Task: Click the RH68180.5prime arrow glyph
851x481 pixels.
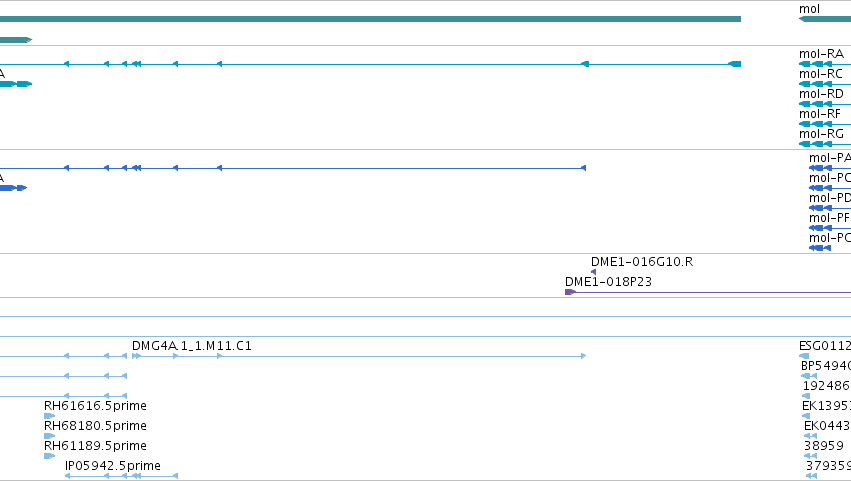Action: pyautogui.click(x=49, y=436)
